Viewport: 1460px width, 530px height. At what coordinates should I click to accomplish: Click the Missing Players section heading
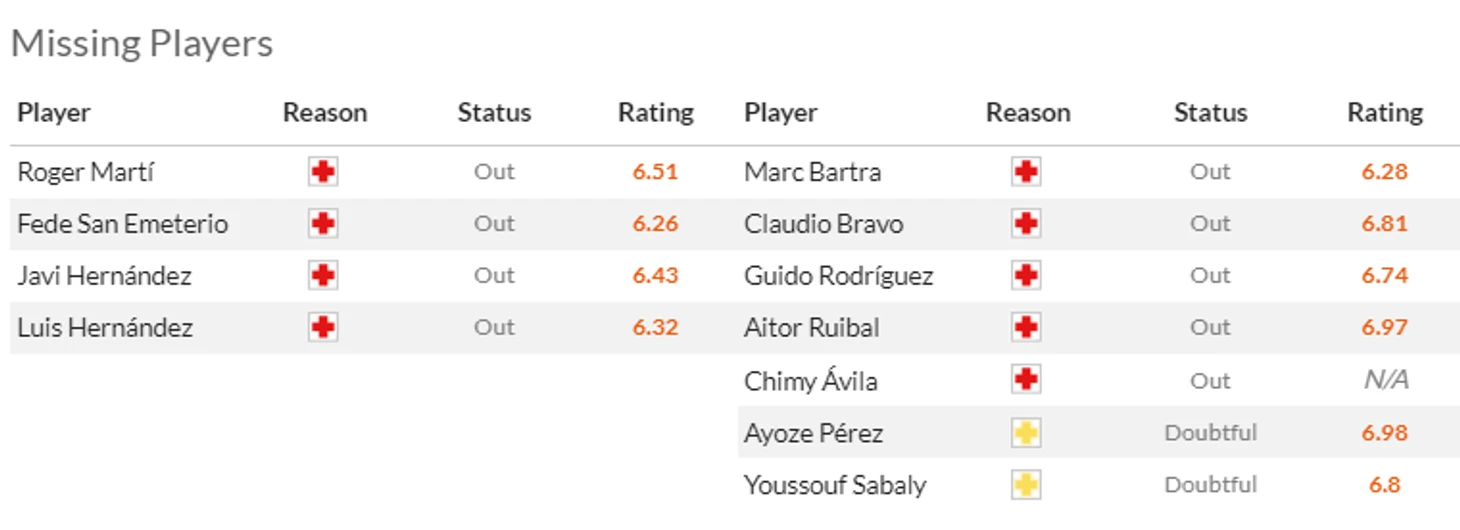[x=141, y=44]
